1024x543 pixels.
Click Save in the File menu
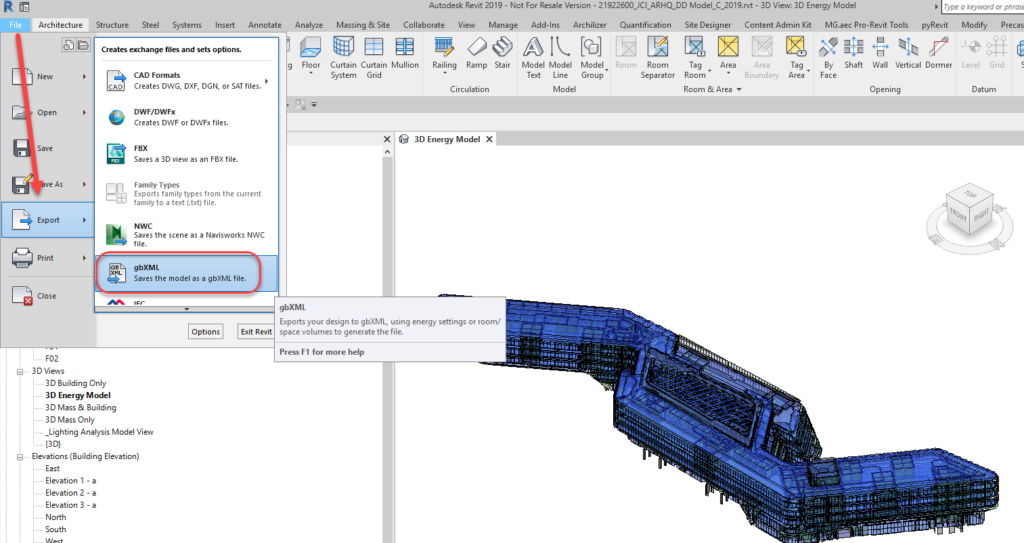49,148
